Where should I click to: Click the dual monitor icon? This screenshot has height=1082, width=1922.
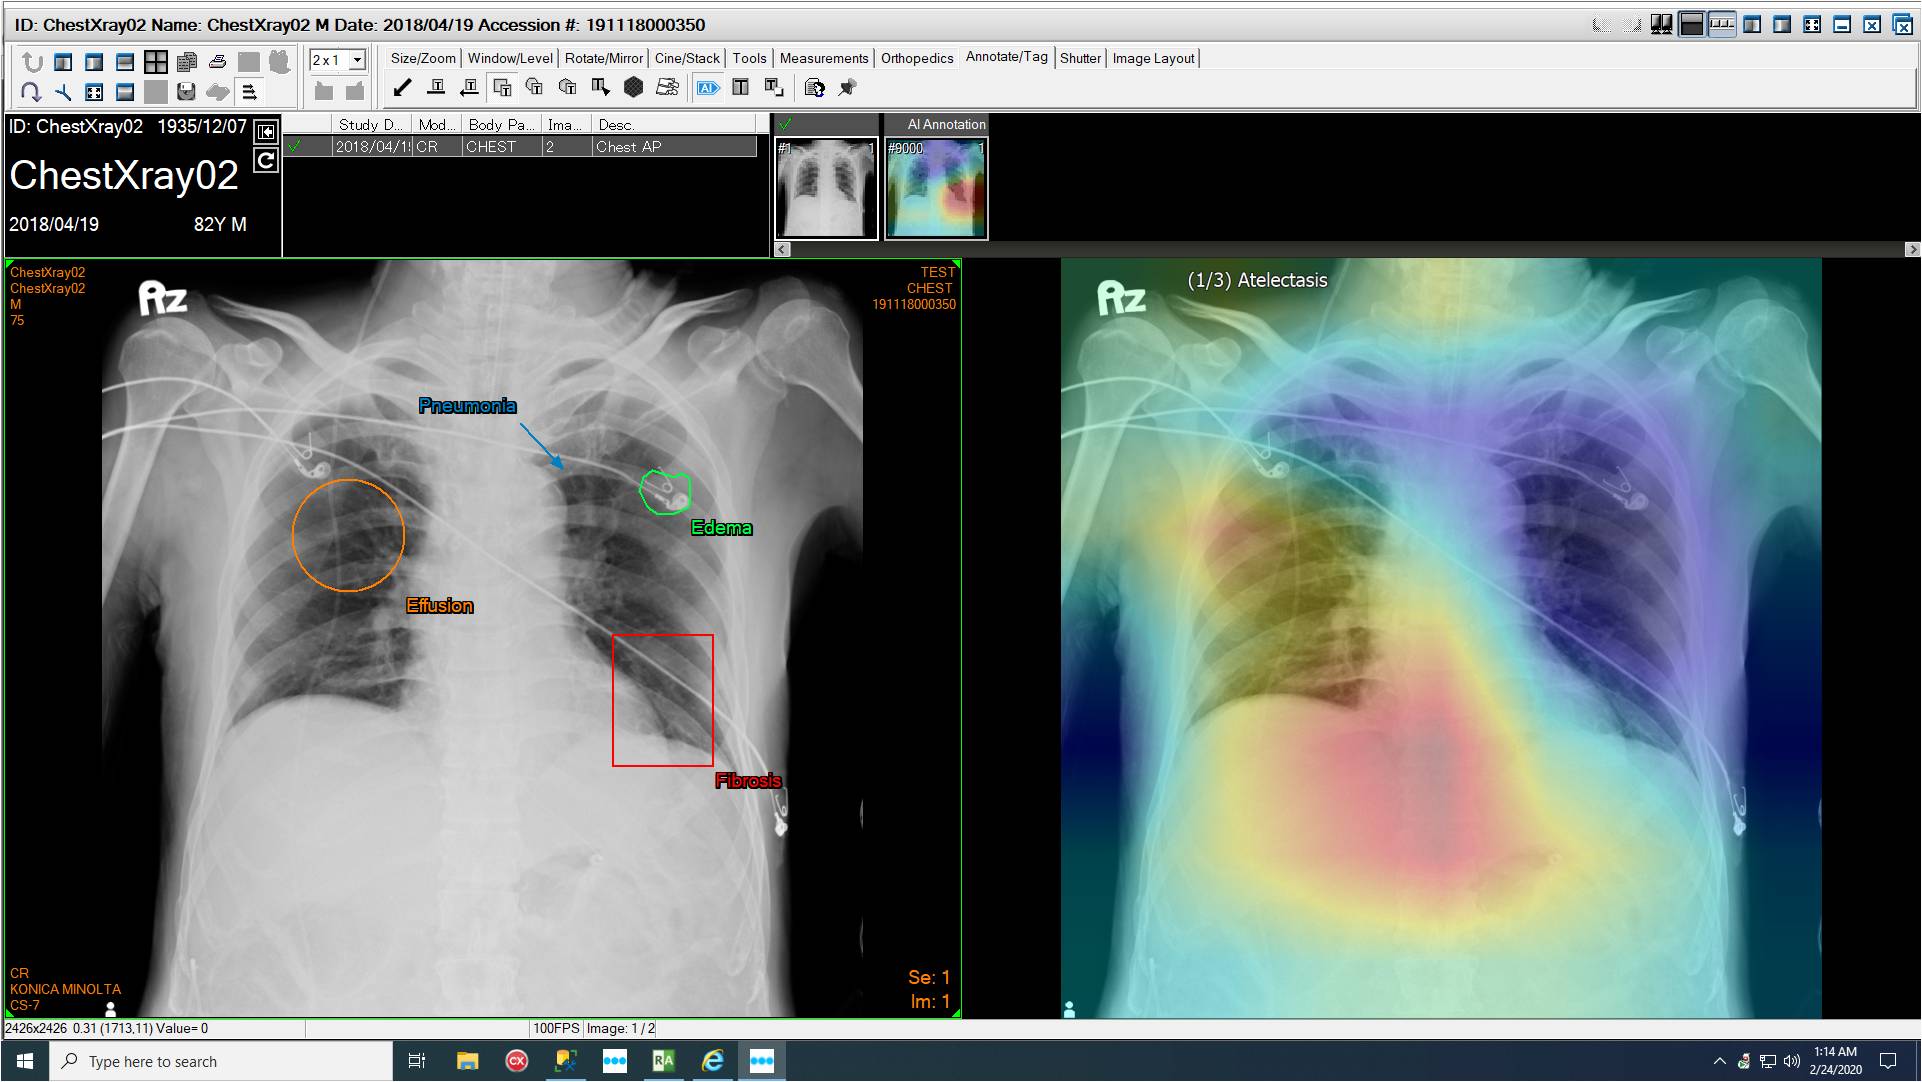point(1661,25)
